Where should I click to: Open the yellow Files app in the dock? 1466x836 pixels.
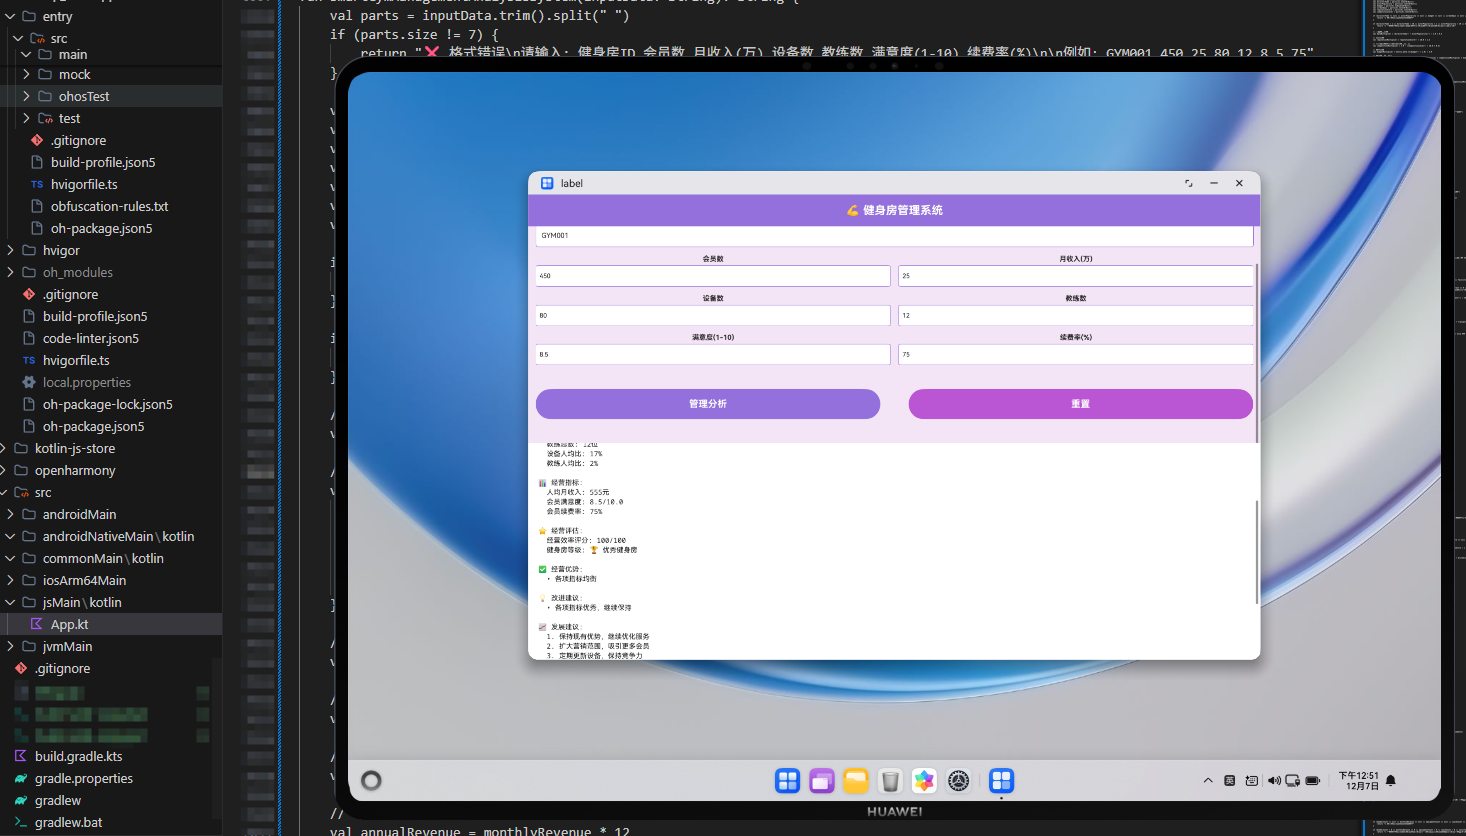click(x=855, y=781)
